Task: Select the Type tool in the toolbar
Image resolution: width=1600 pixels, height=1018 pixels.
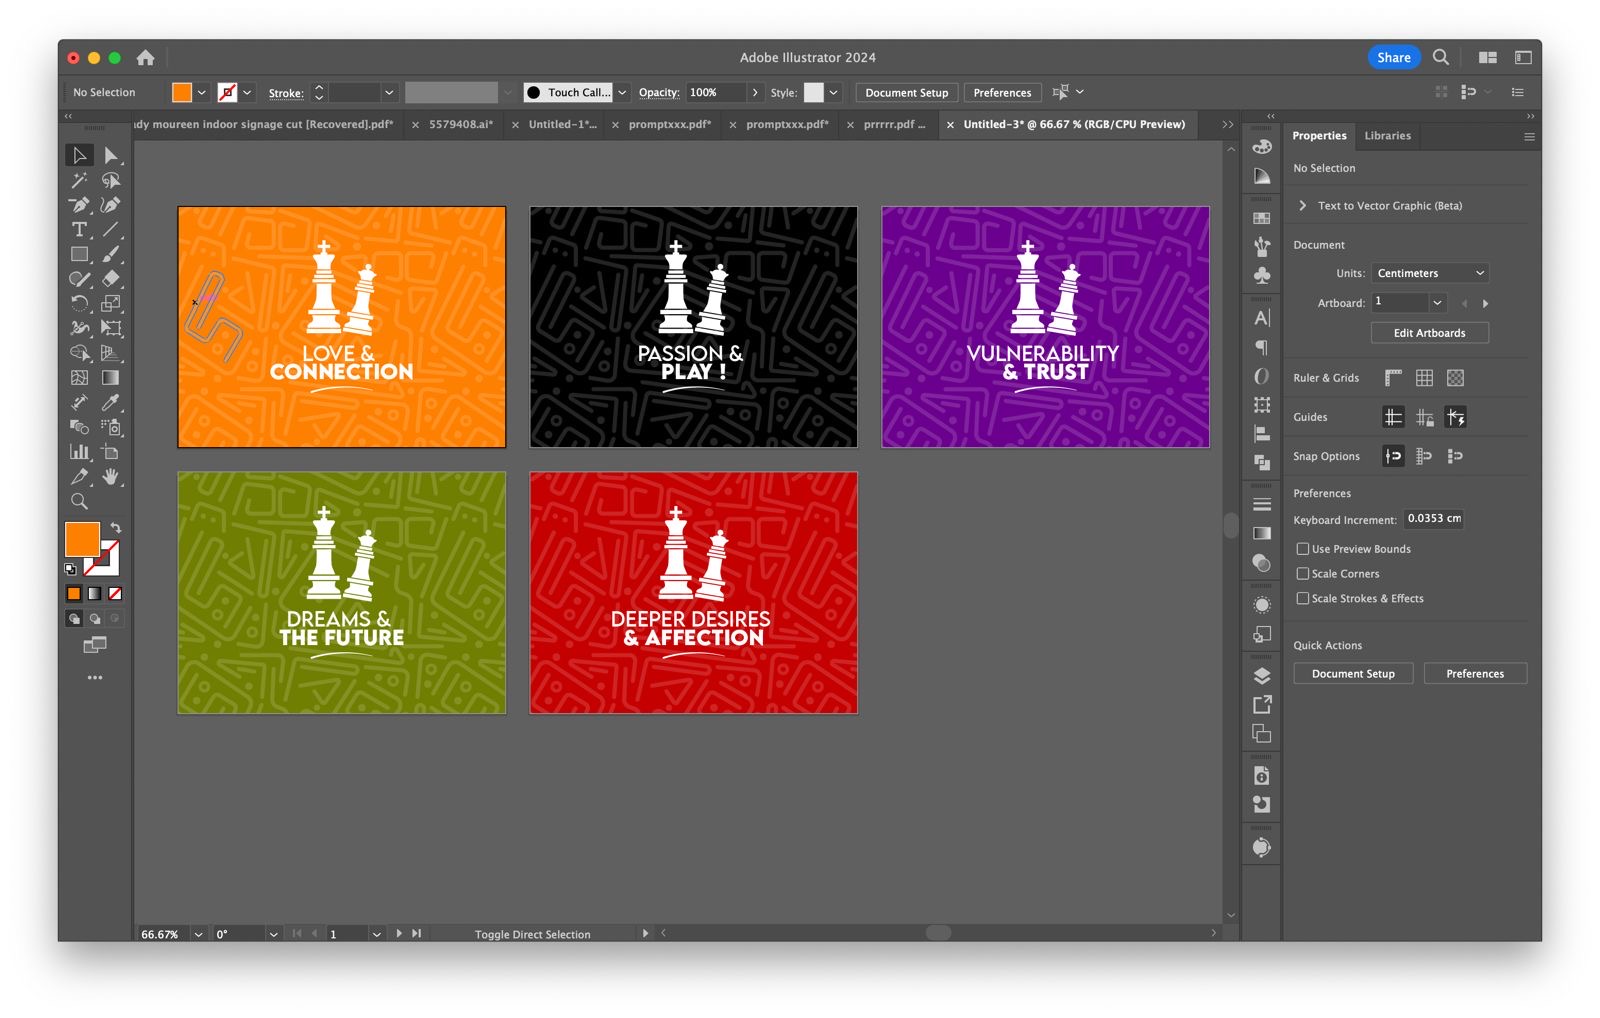Action: 79,230
